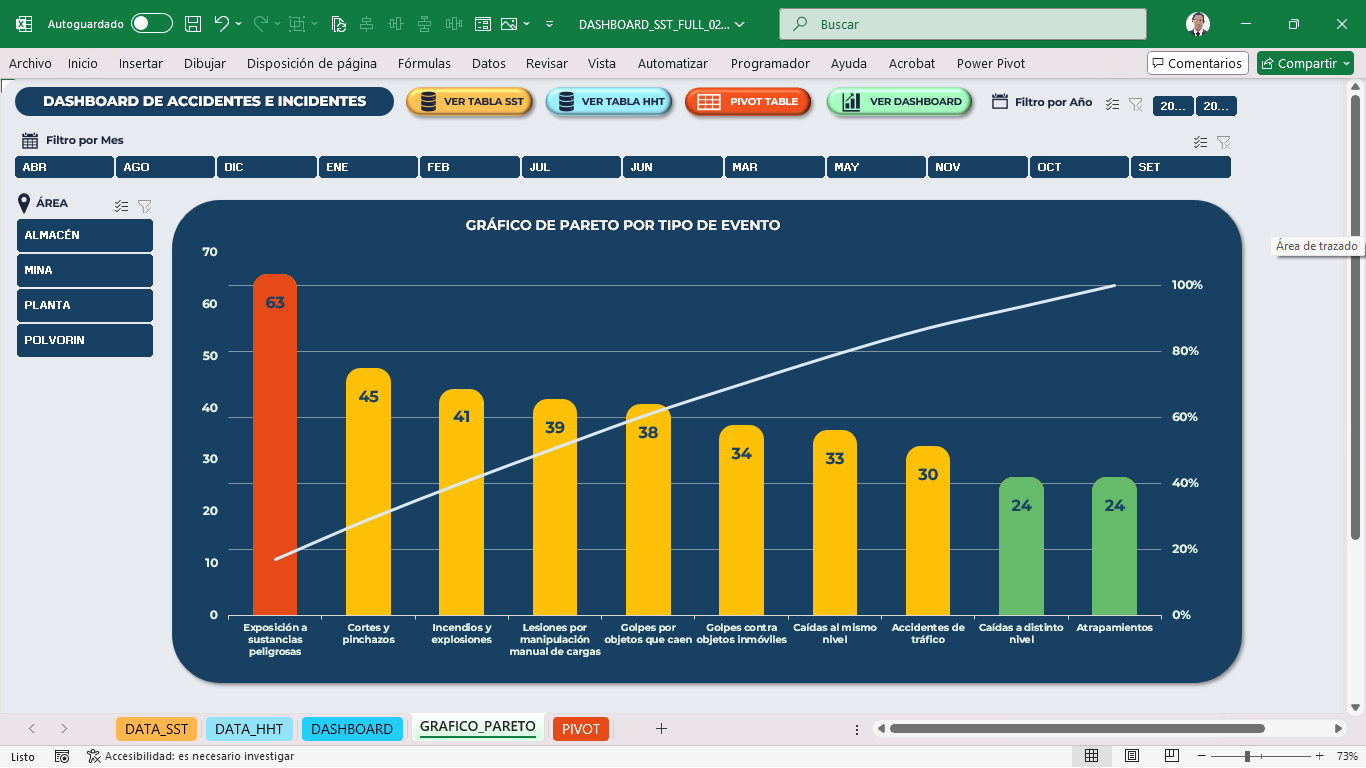Click the Save icon in the title bar
The height and width of the screenshot is (768, 1366).
click(193, 24)
